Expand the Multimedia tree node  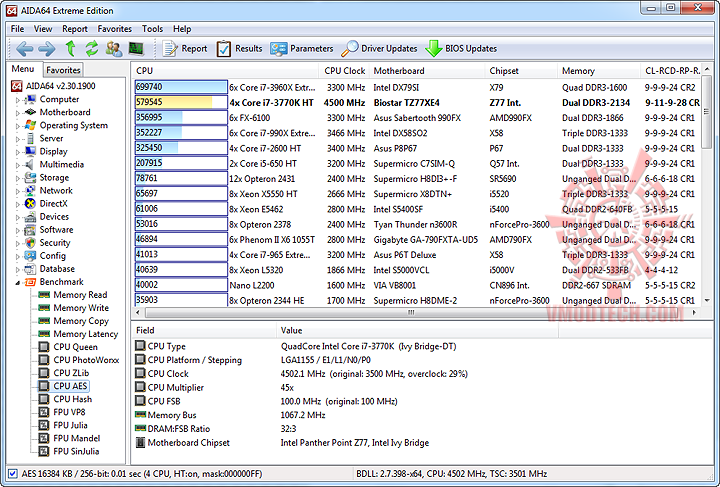click(17, 165)
